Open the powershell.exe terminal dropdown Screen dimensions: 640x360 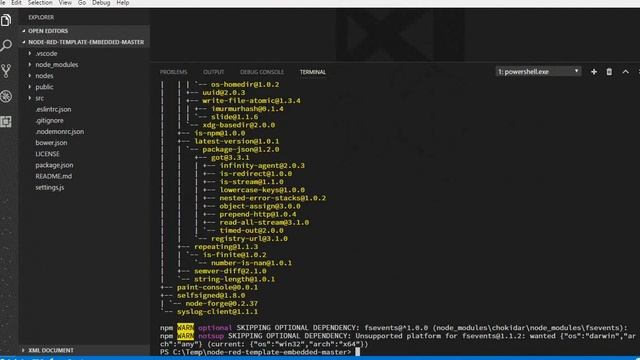coord(538,71)
